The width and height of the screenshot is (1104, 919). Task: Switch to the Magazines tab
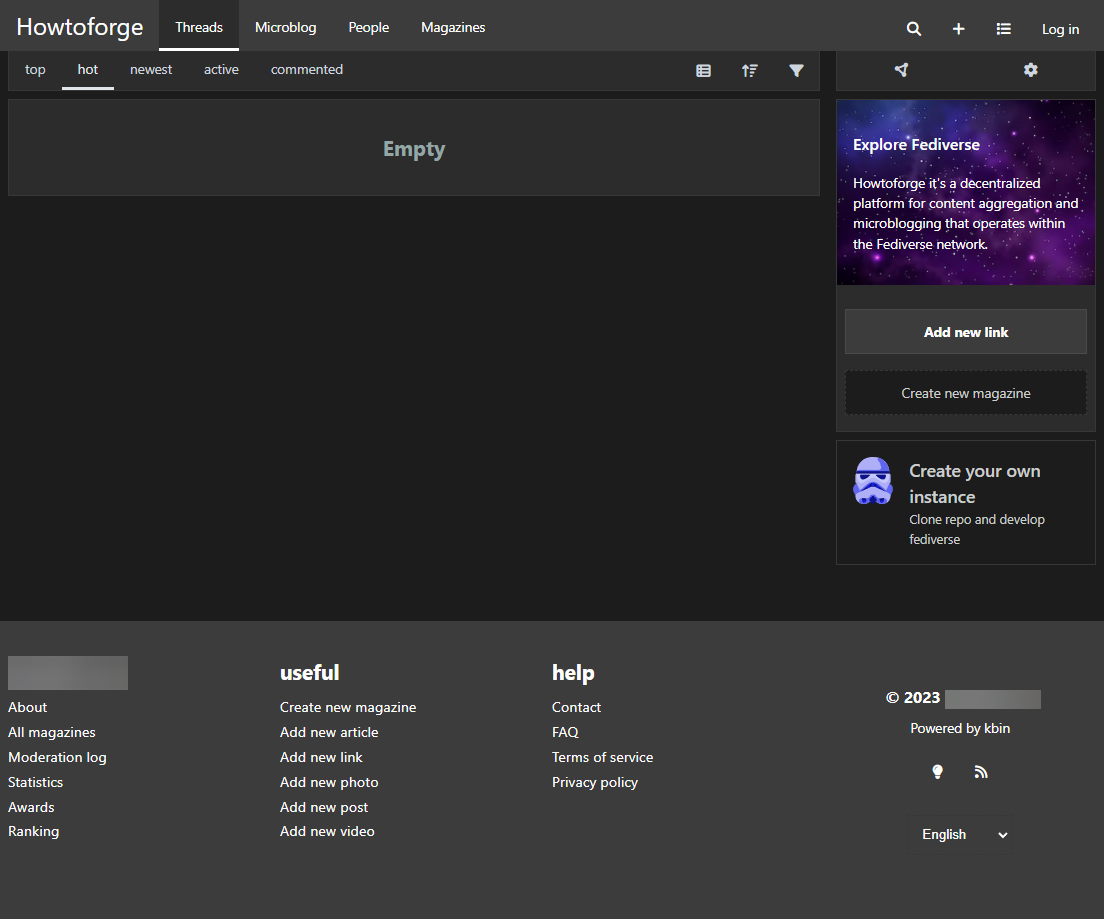(x=452, y=27)
